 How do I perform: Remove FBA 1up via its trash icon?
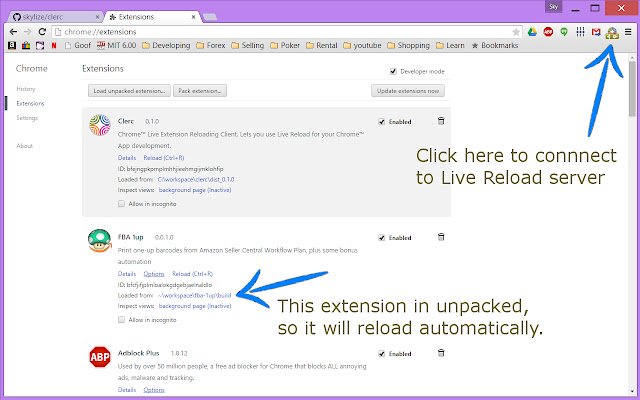(441, 237)
